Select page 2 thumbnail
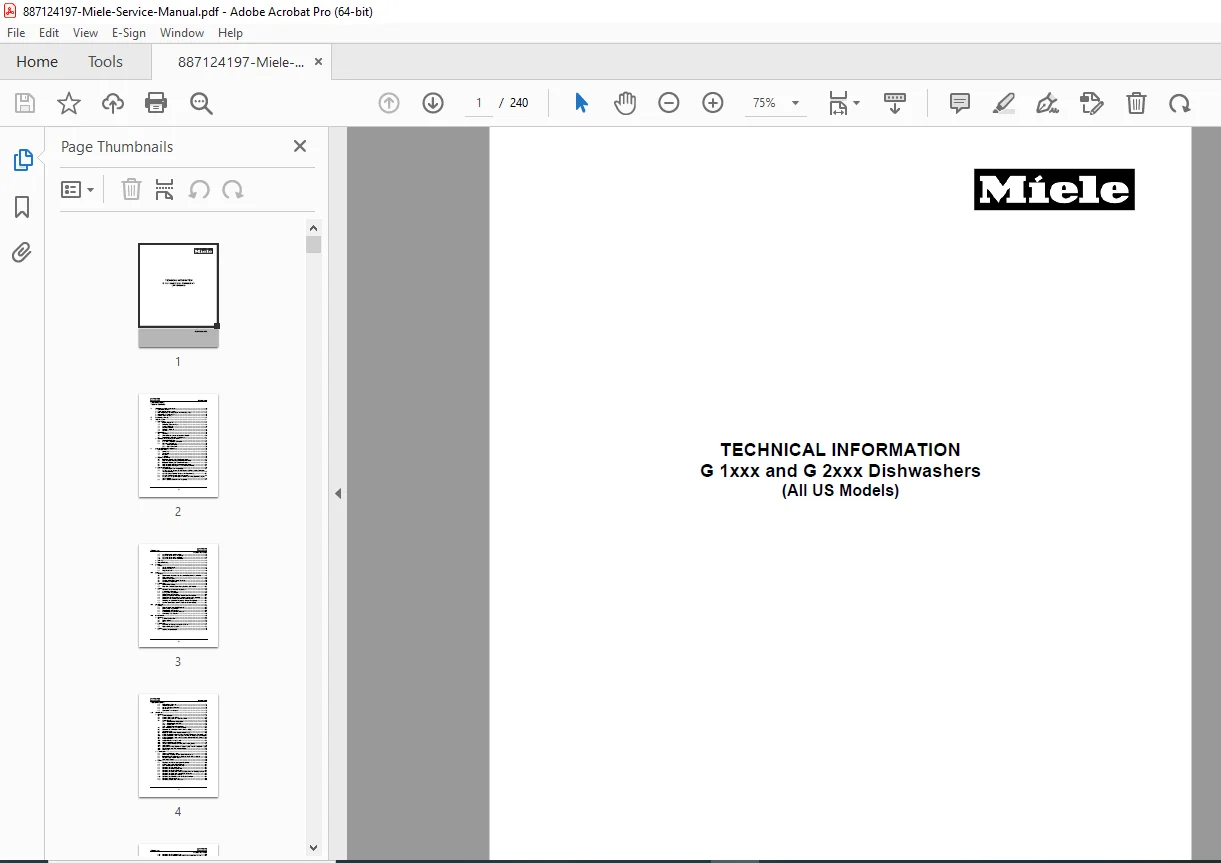Screen dimensions: 1221x863 pos(178,445)
